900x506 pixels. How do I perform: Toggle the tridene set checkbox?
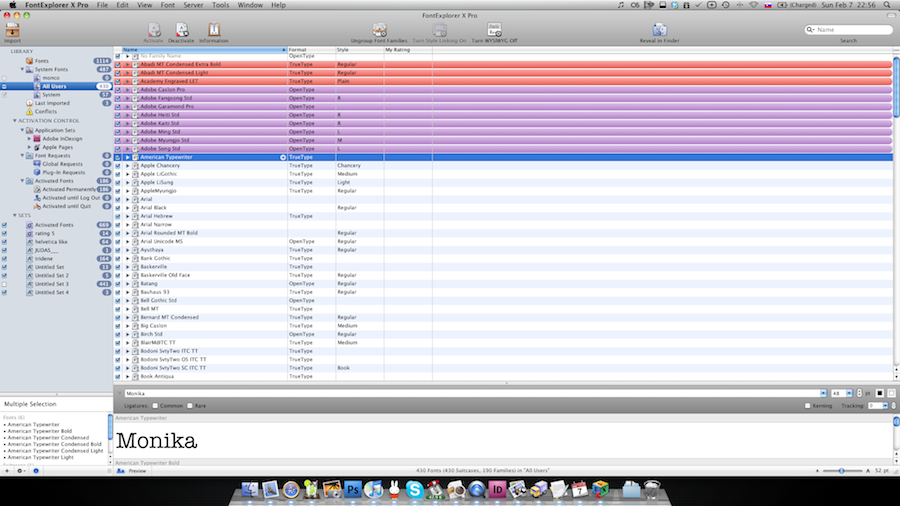(x=5, y=259)
